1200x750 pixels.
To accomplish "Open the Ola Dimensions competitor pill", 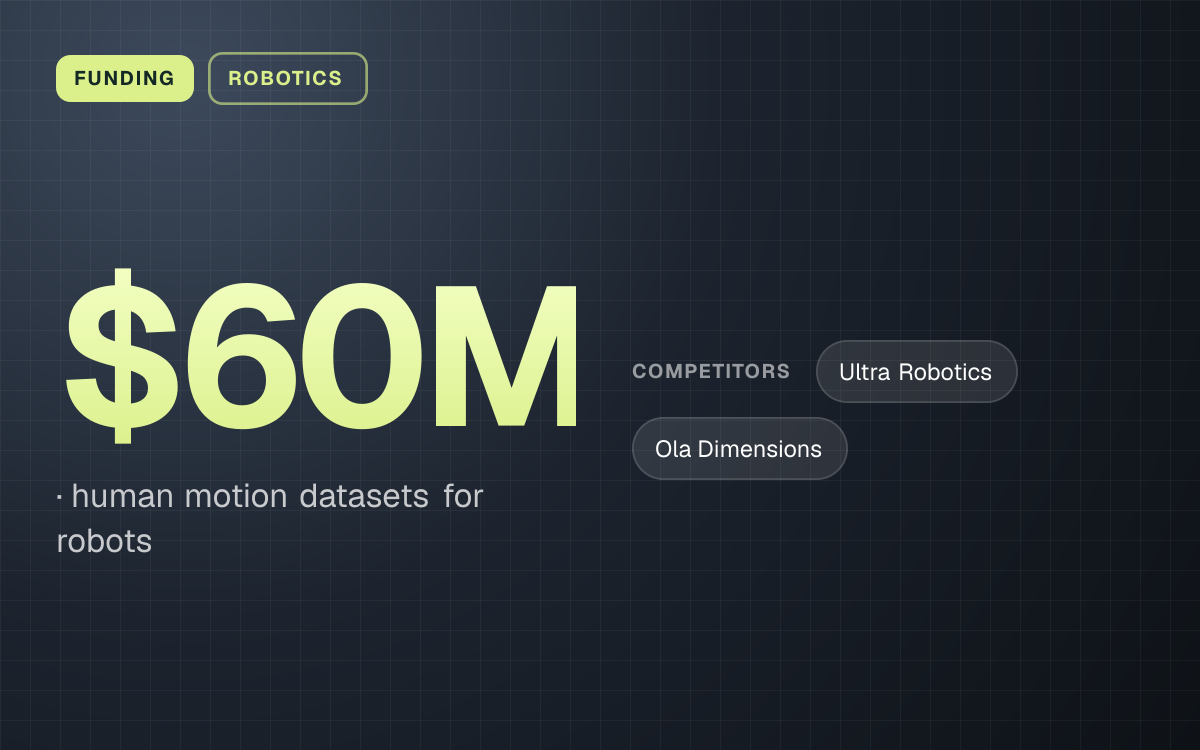I will point(740,449).
